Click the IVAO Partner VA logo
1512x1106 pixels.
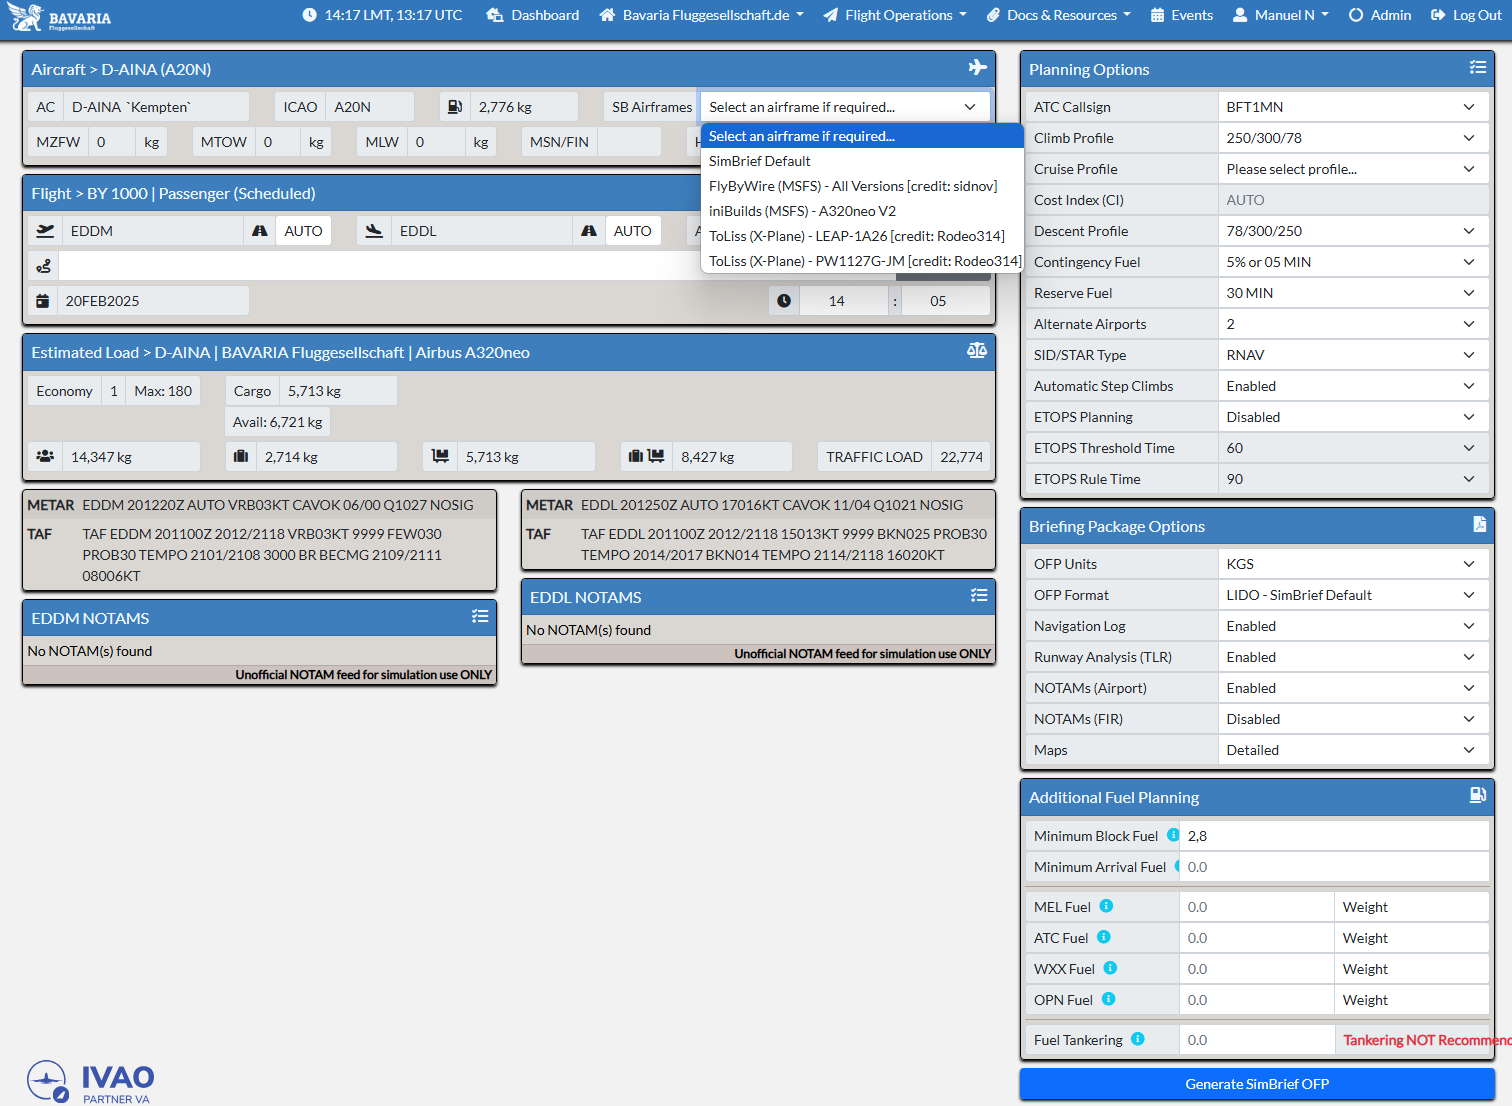[90, 1082]
